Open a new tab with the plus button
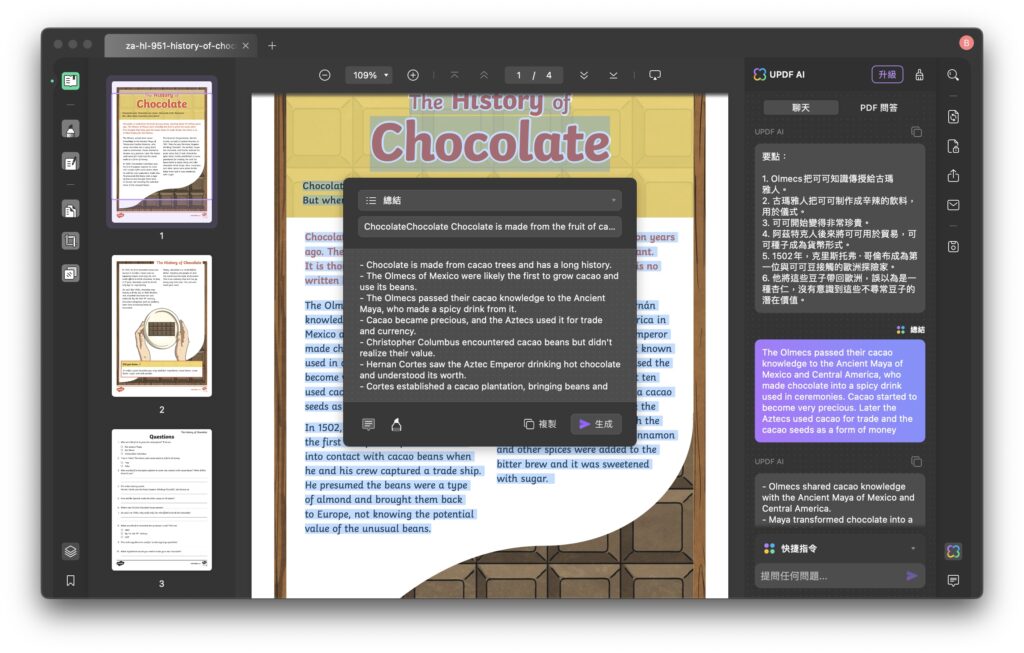This screenshot has width=1024, height=653. [272, 46]
